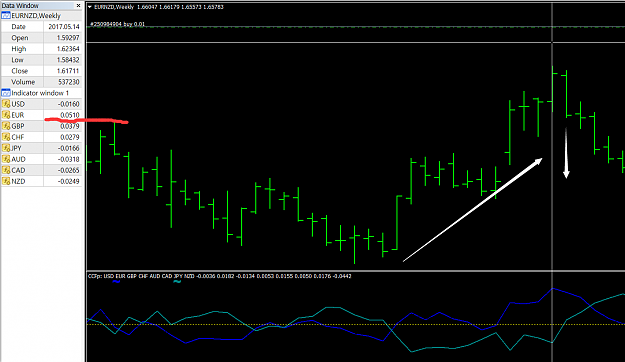Click the Indicator window 1 icon
Image resolution: width=625 pixels, height=362 pixels.
[6, 93]
